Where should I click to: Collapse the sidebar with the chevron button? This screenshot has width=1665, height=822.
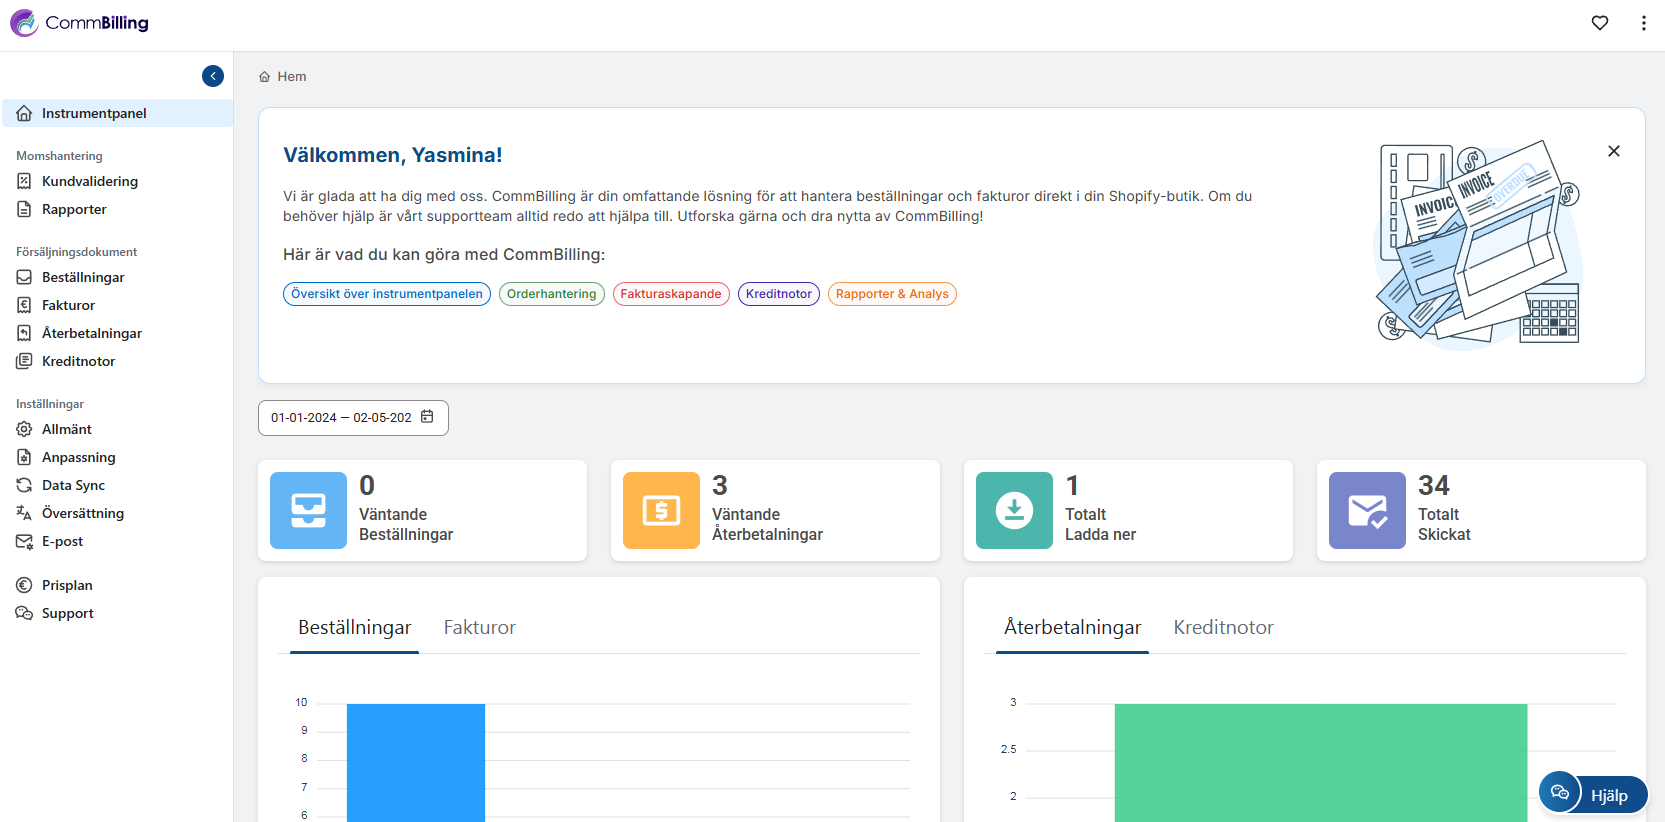click(213, 76)
